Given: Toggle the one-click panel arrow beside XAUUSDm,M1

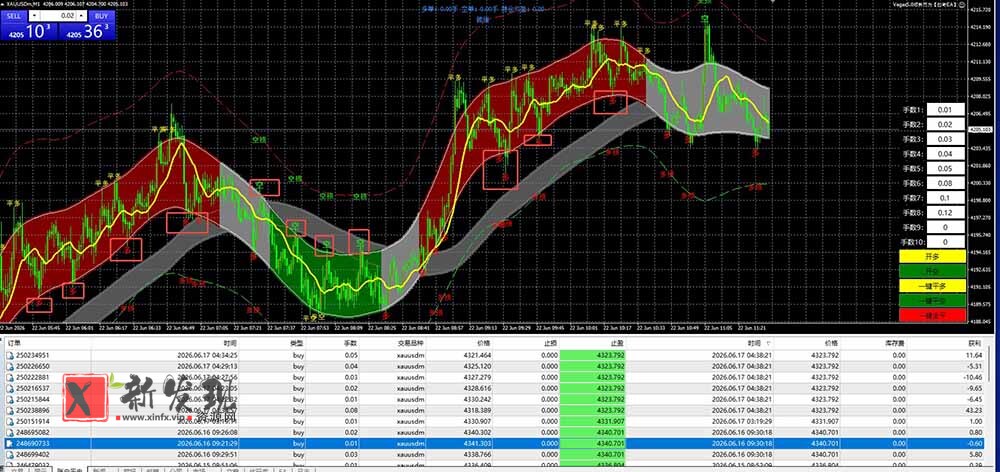Looking at the screenshot, I should pos(3,6).
